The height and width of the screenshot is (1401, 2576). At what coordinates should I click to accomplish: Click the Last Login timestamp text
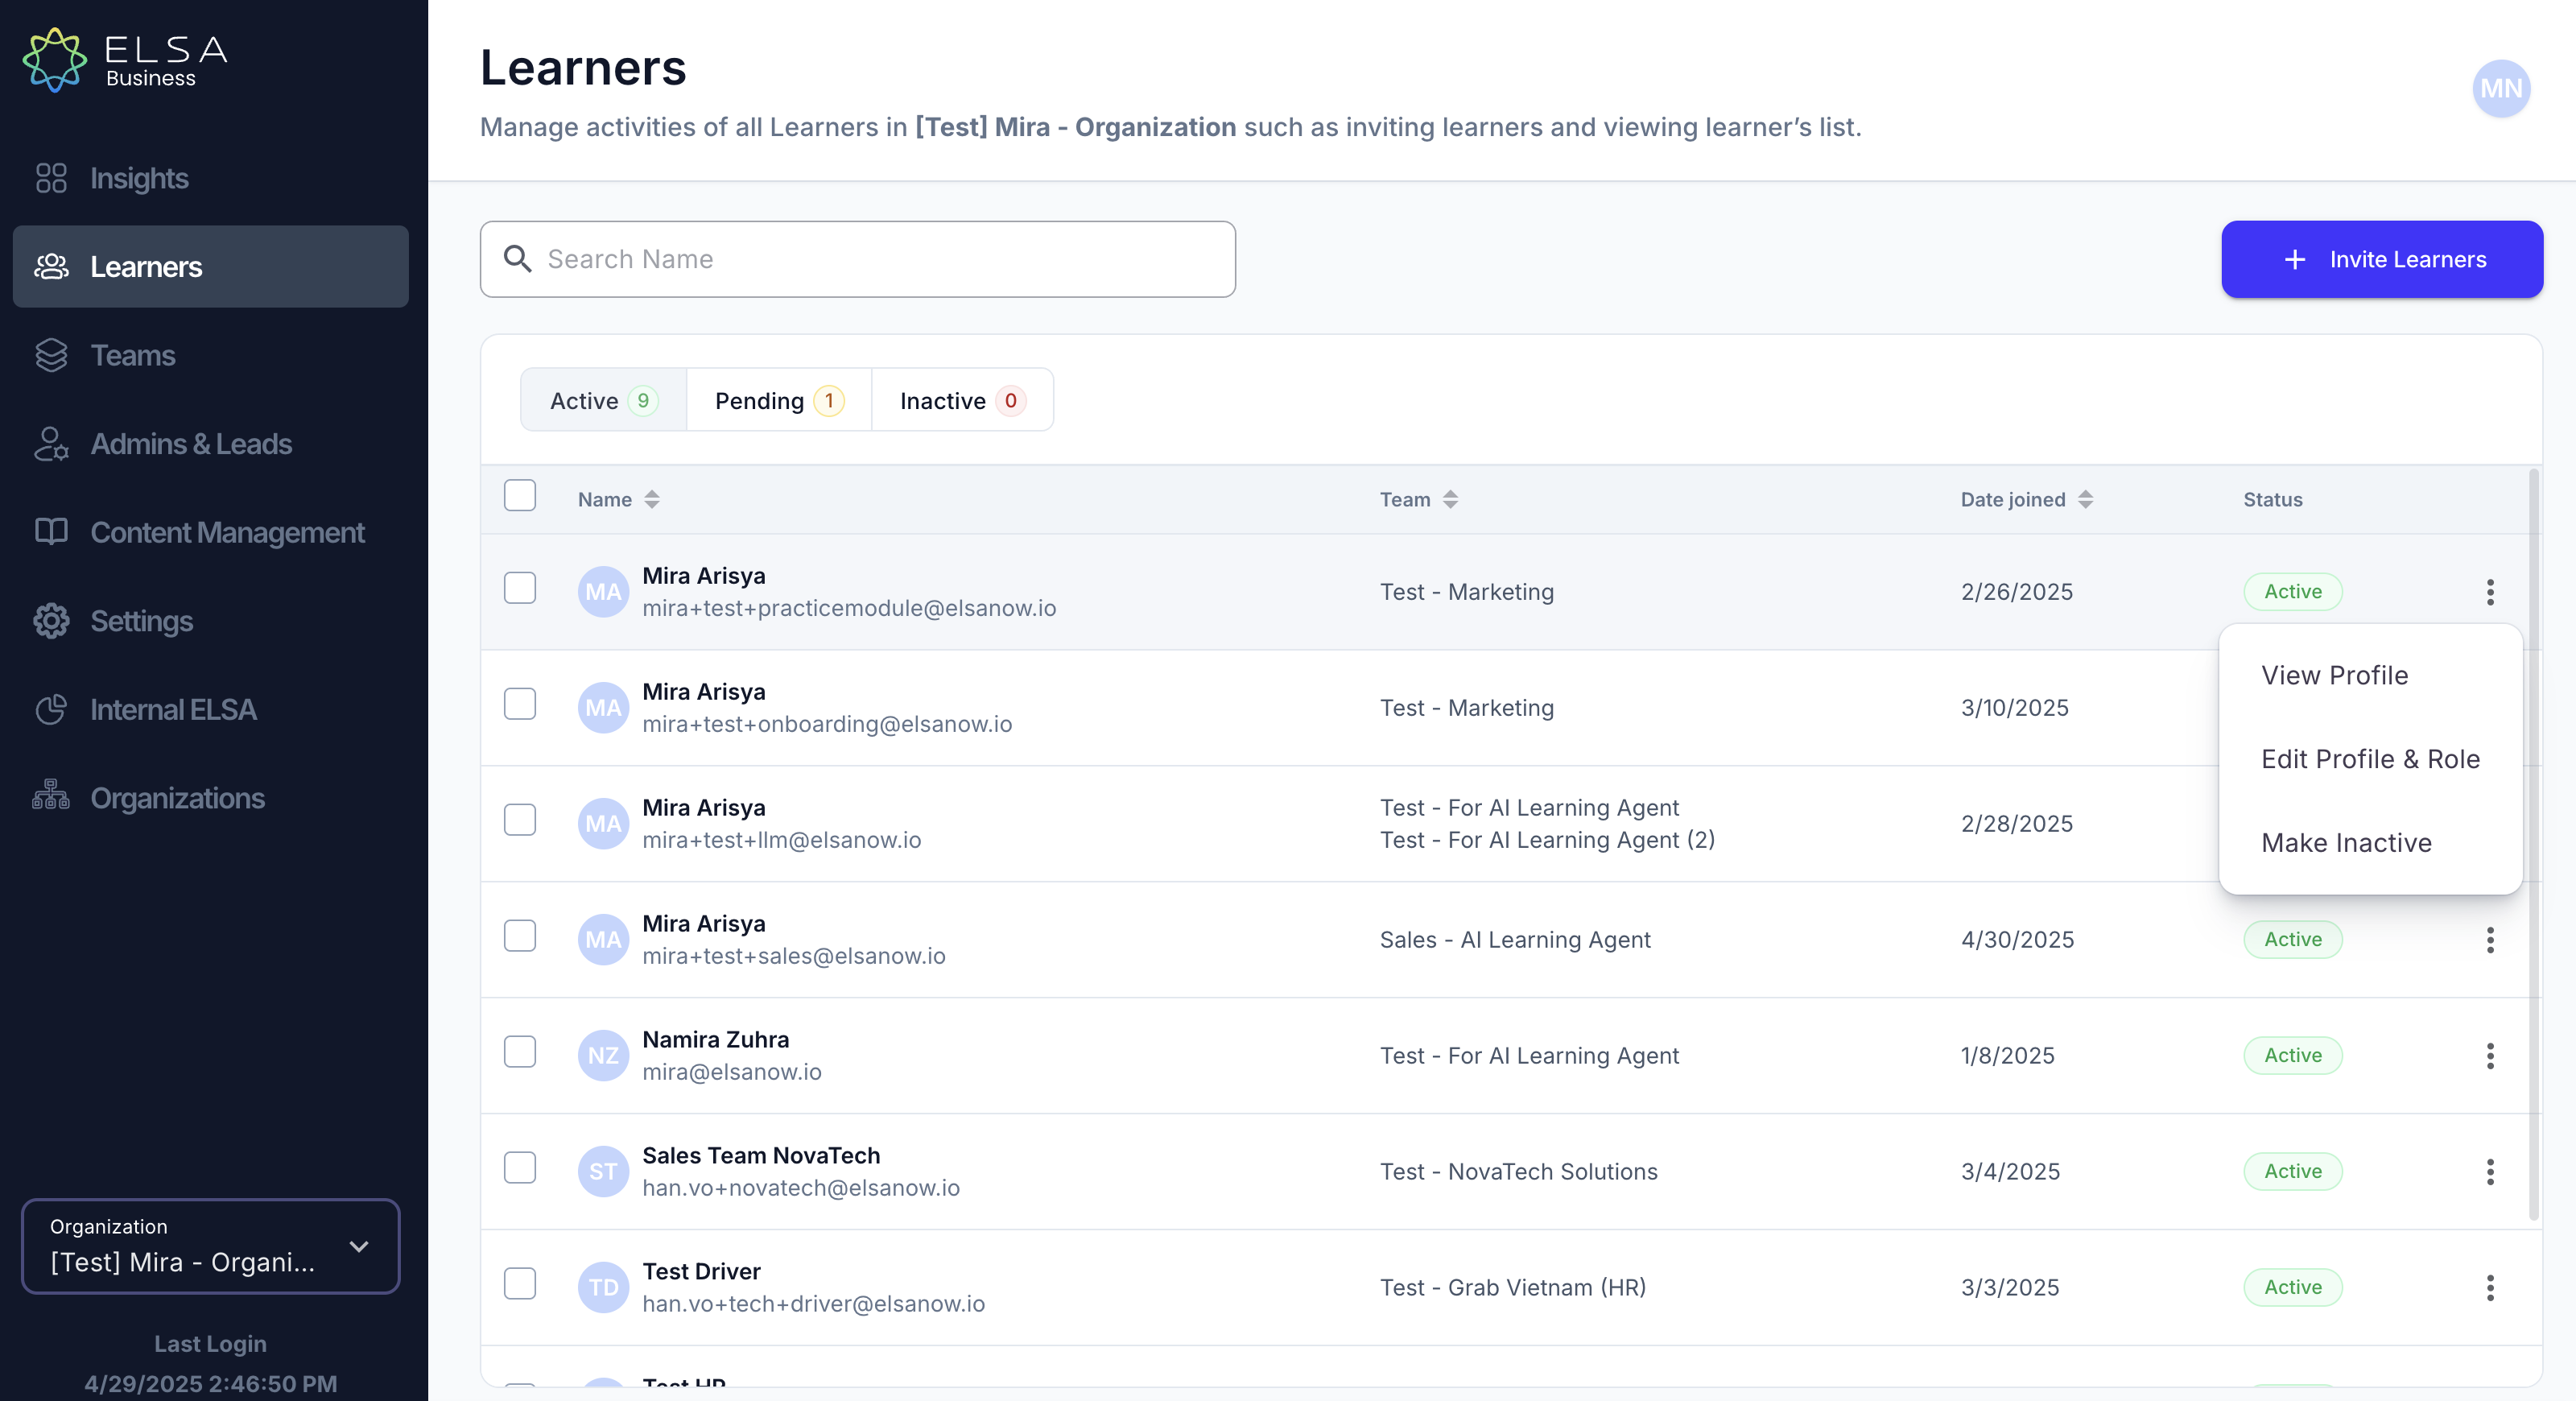coord(210,1384)
